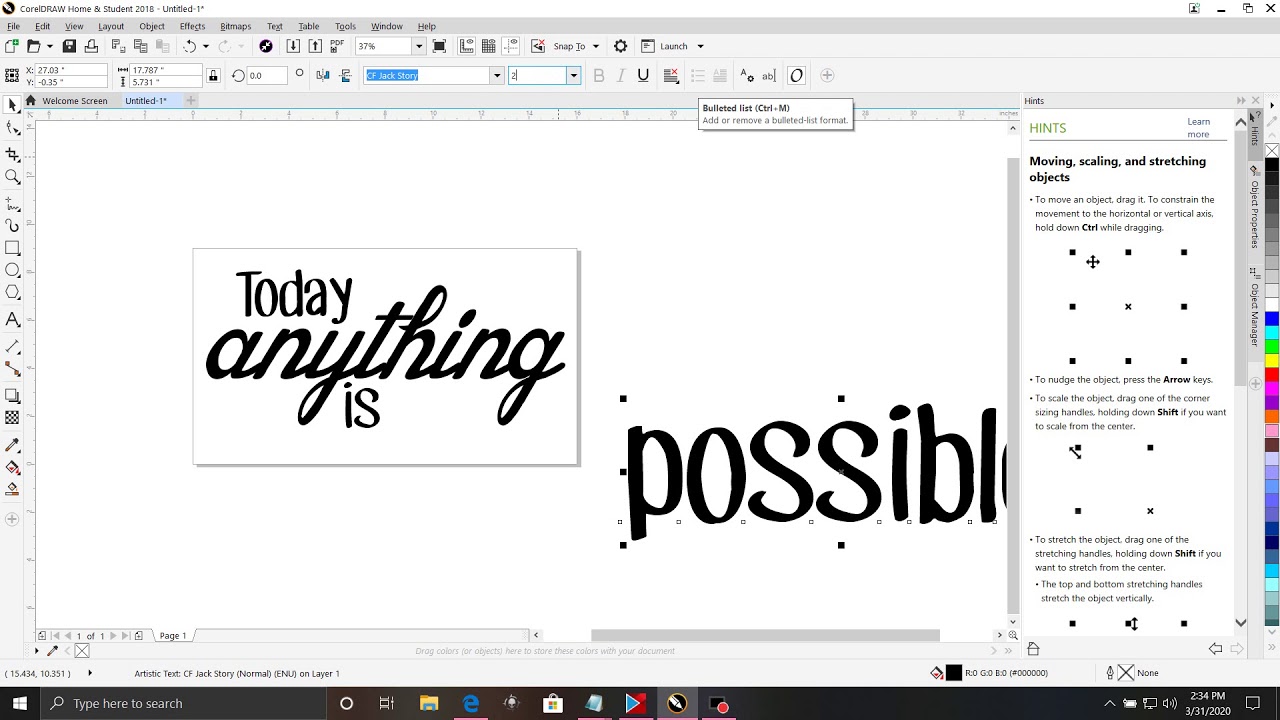
Task: Select the Drop Shadow tool
Action: coord(12,395)
